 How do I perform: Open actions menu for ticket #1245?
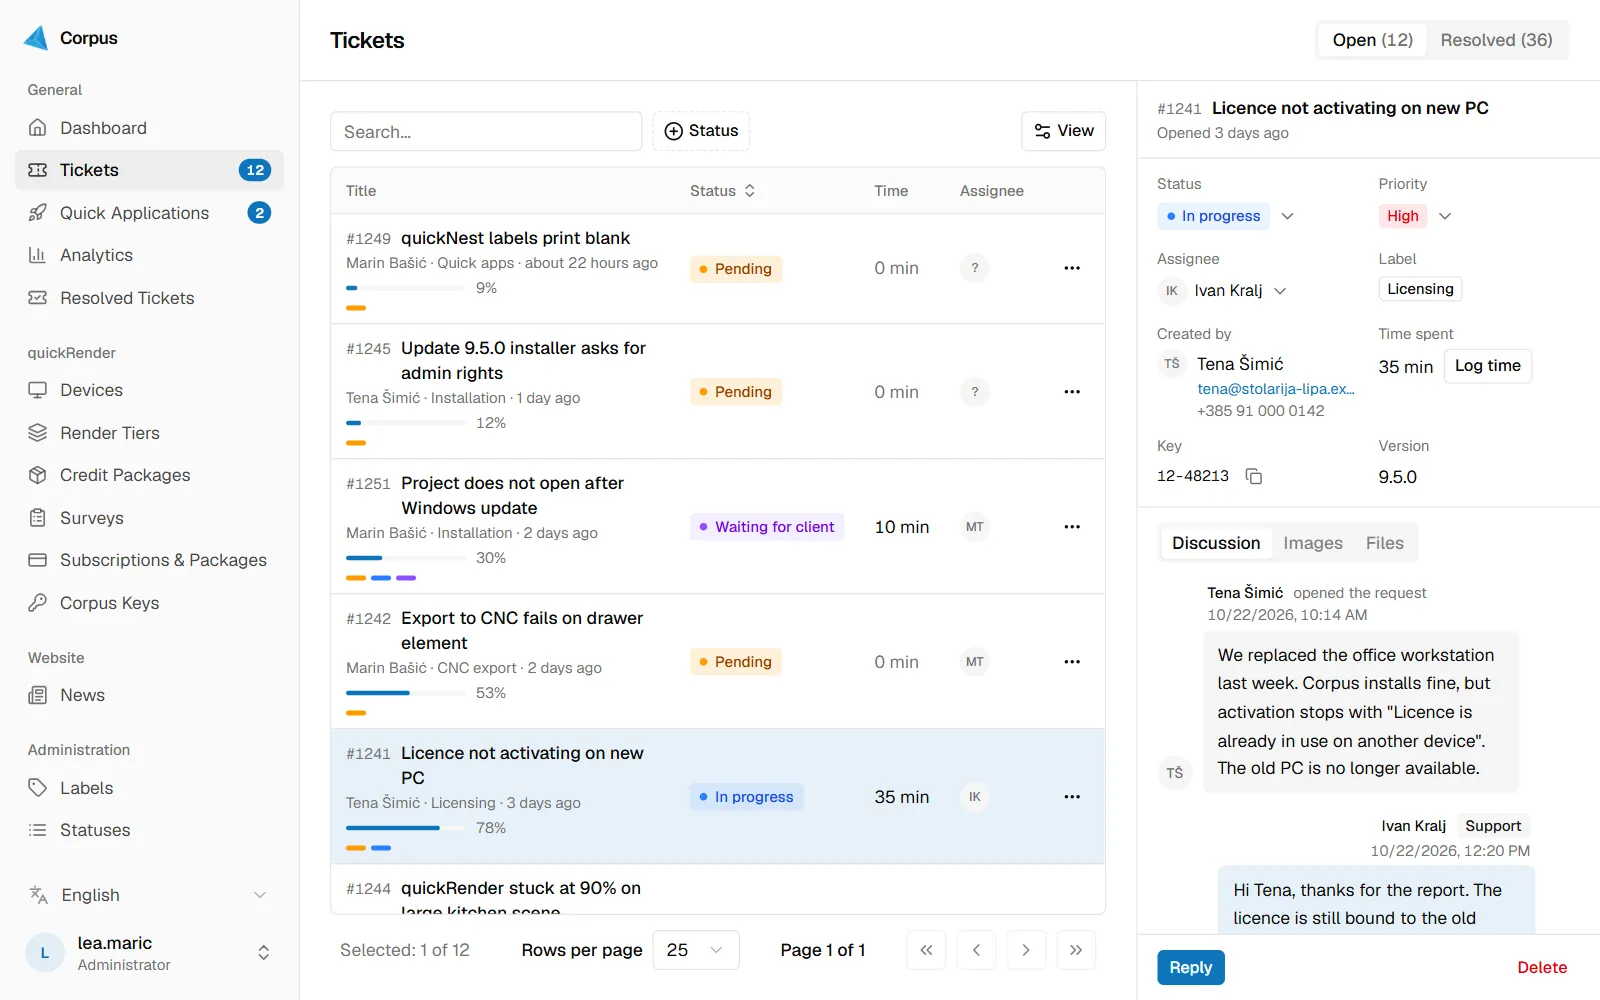(1072, 392)
